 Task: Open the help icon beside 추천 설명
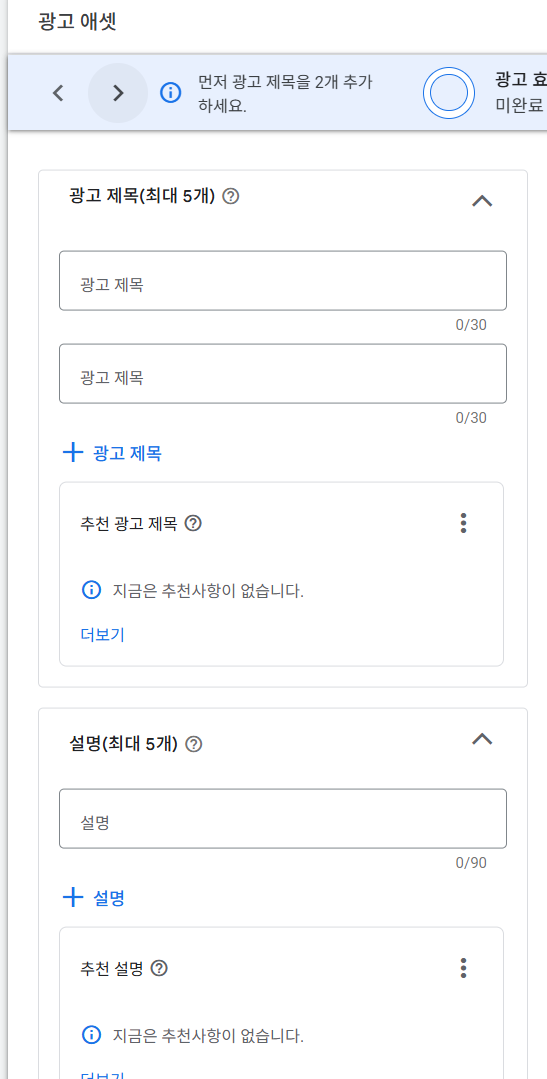[x=159, y=969]
